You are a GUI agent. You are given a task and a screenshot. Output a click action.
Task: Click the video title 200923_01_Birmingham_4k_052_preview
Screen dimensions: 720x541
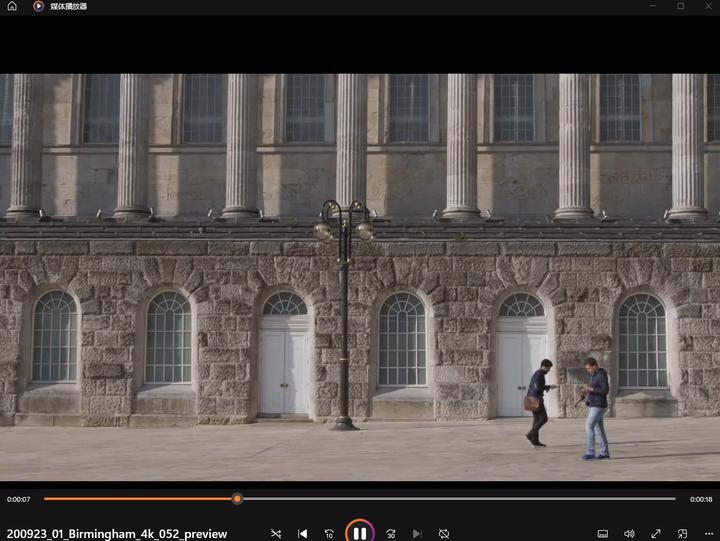117,534
